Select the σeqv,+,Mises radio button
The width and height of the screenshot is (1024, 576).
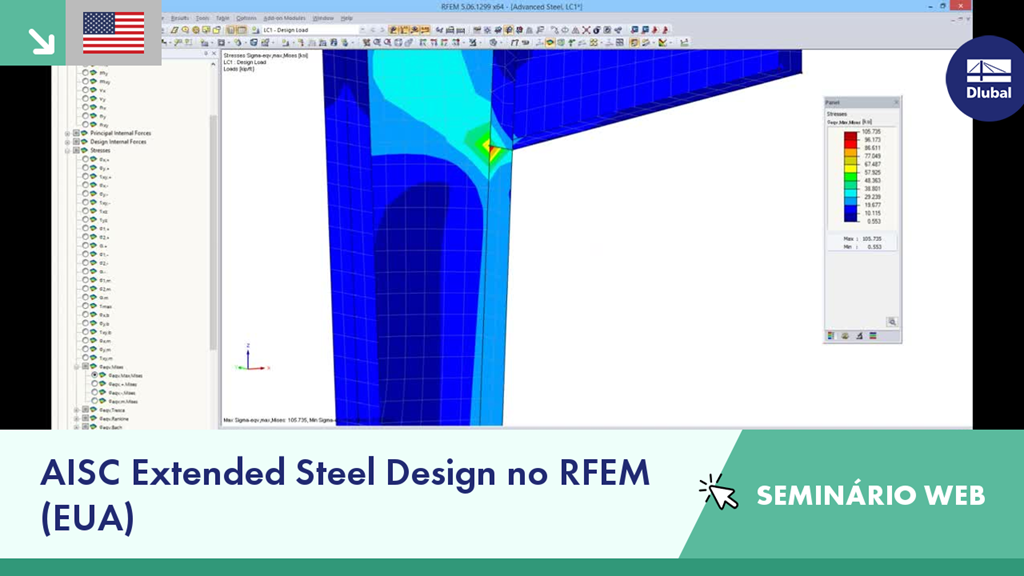pos(95,384)
